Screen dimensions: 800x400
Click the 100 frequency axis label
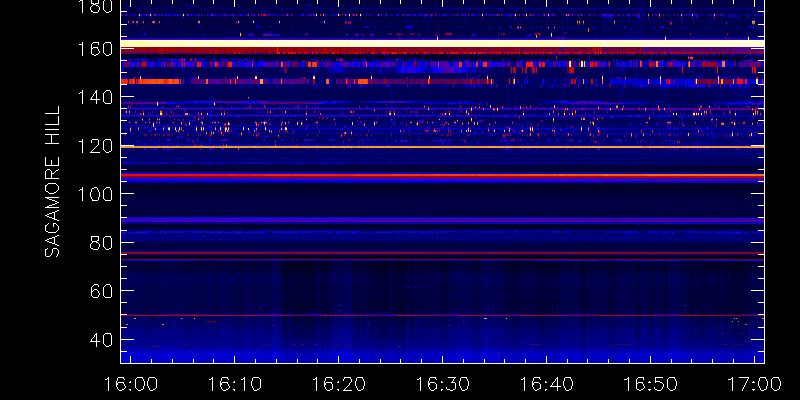coord(96,194)
